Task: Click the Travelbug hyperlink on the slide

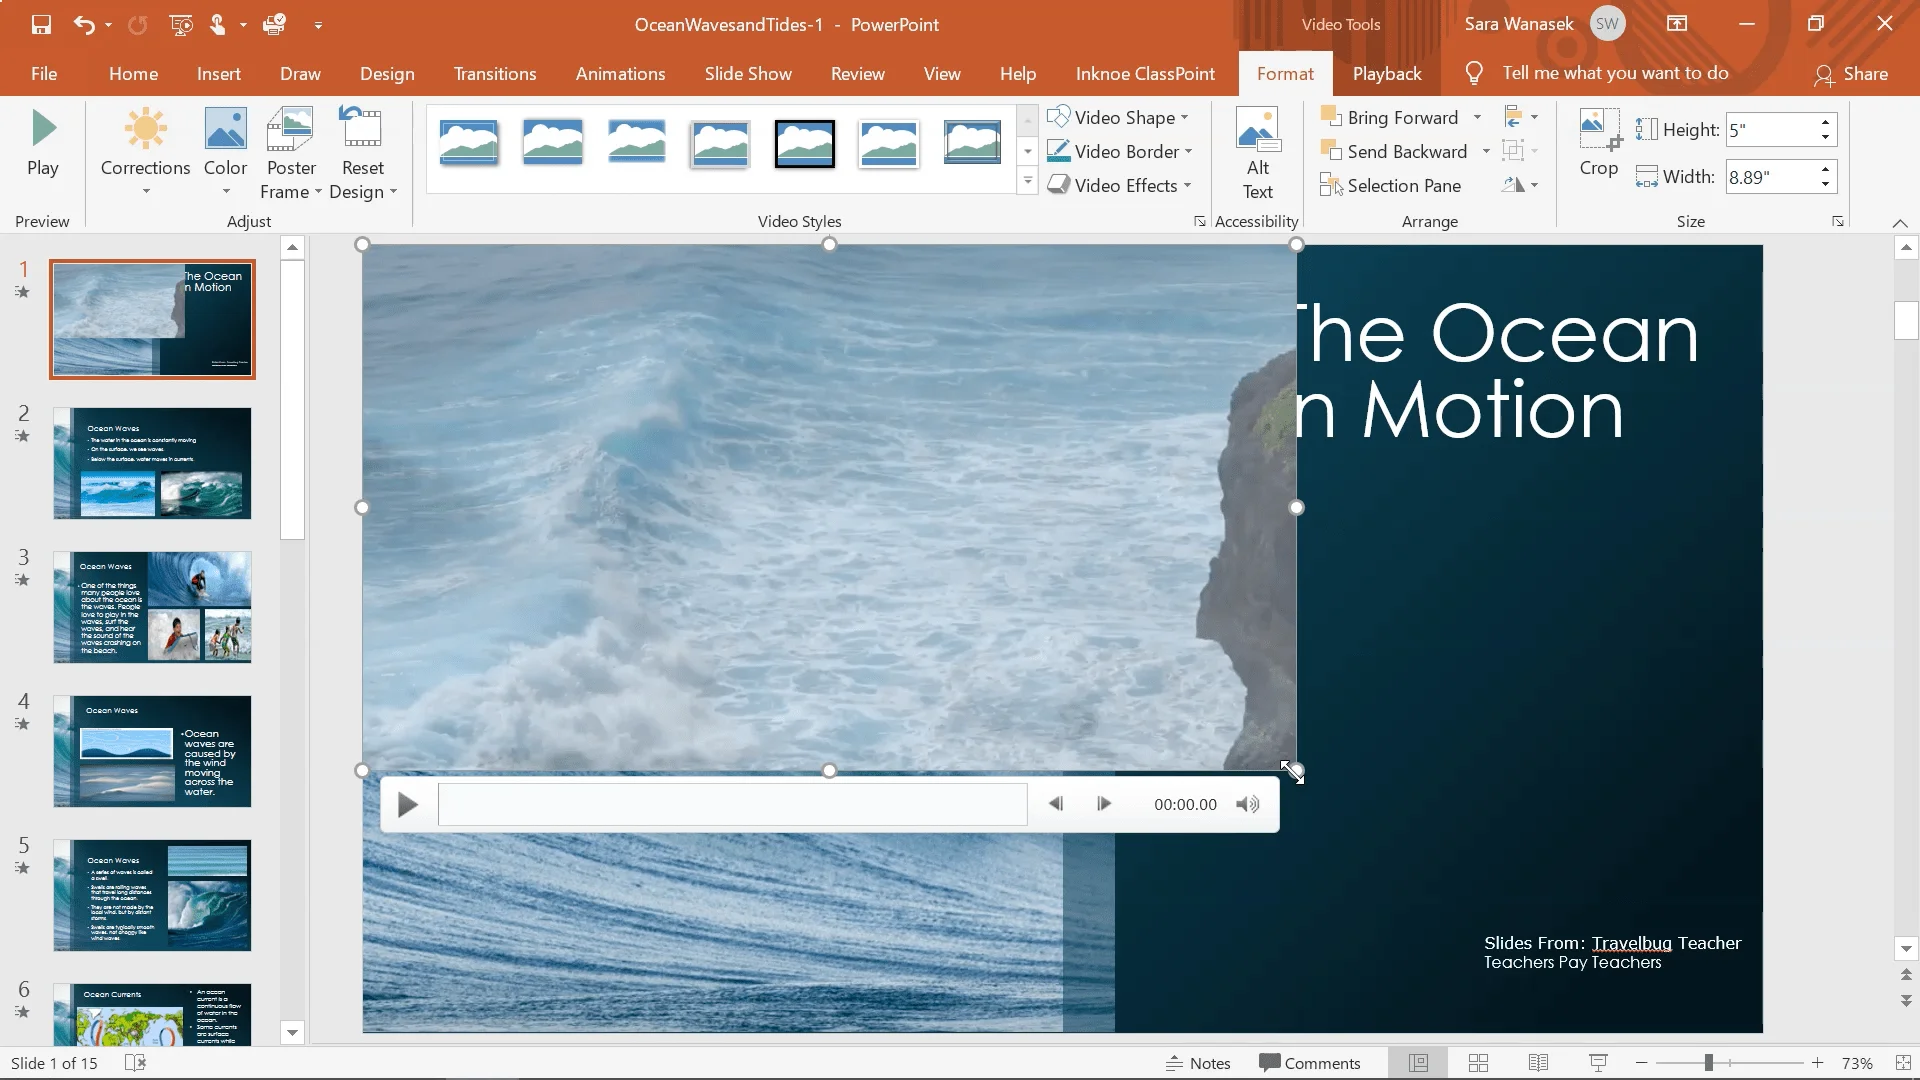Action: coord(1630,942)
